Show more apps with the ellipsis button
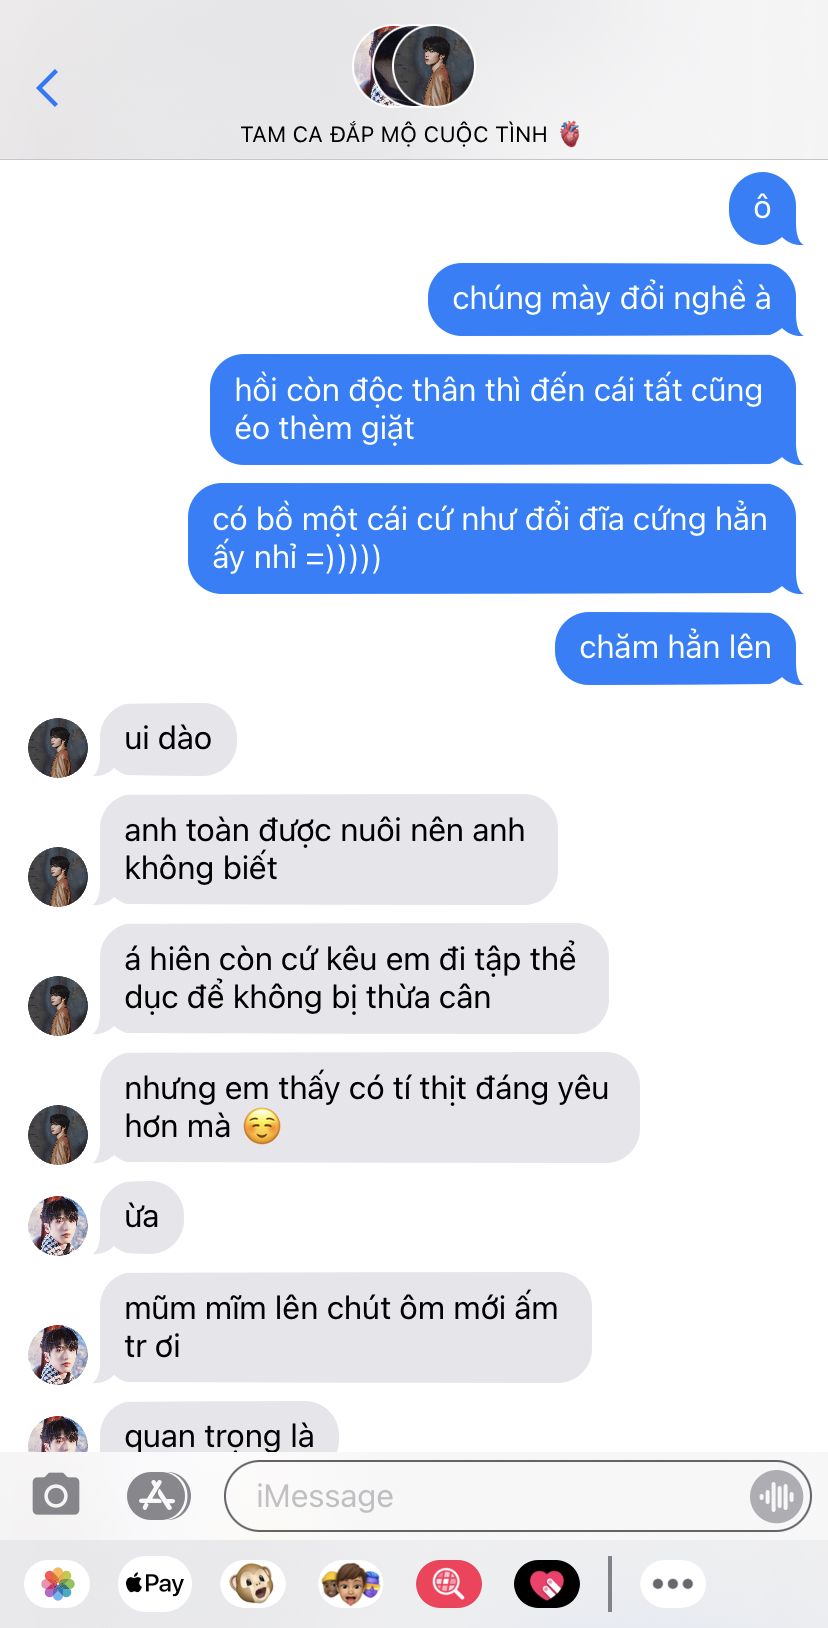Viewport: 828px width, 1628px height. coord(673,1584)
